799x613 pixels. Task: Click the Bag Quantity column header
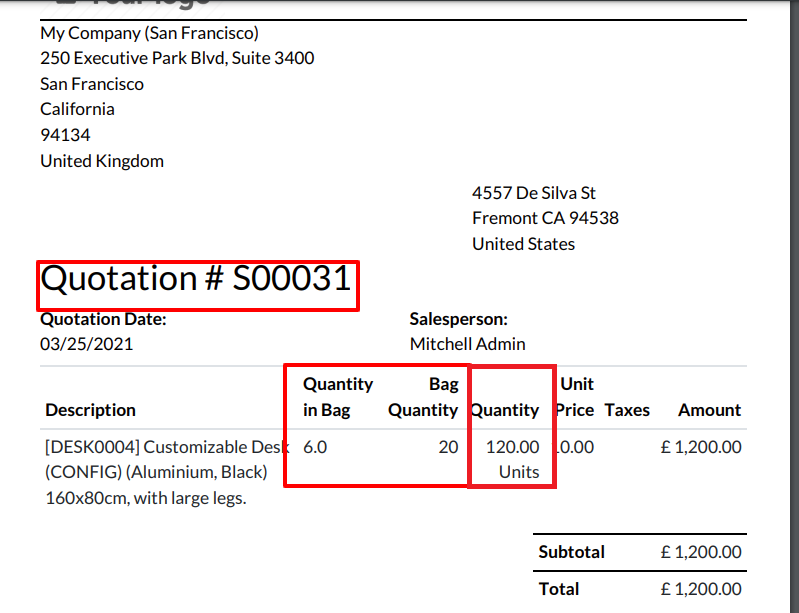[423, 397]
